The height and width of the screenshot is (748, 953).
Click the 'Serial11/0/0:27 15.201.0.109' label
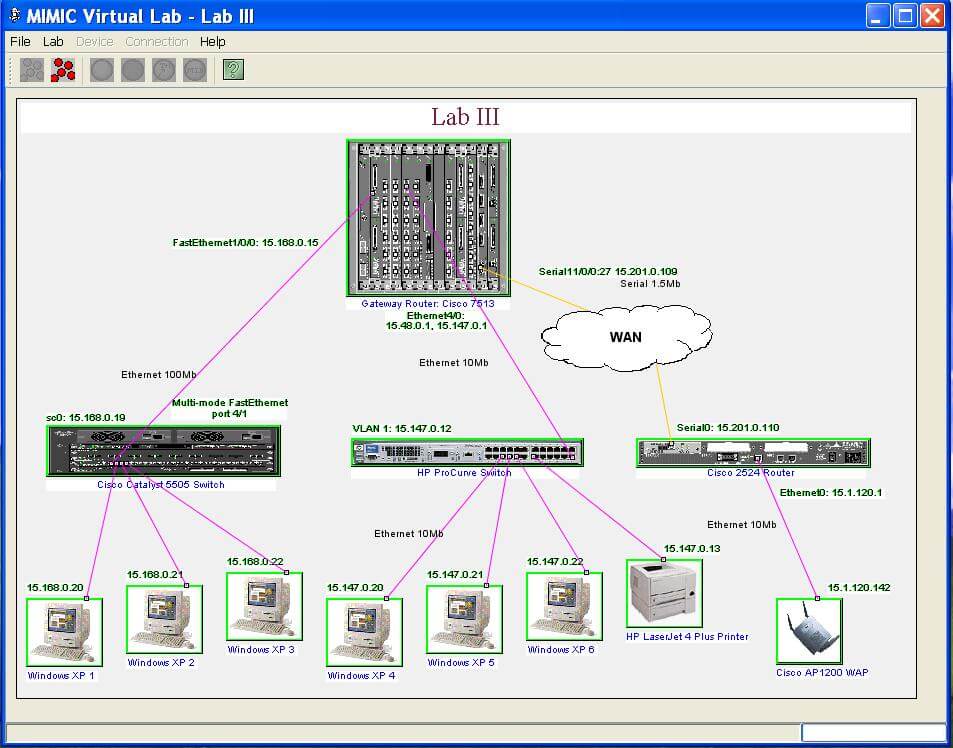[608, 272]
